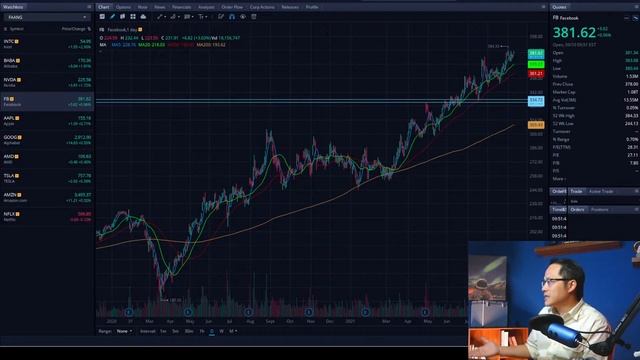Click the light blue 334.72 price label
640x360 pixels.
[x=536, y=101]
